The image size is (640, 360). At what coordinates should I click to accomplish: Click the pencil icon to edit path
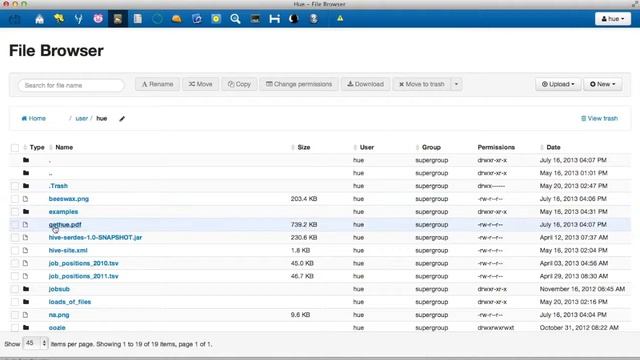(x=122, y=119)
